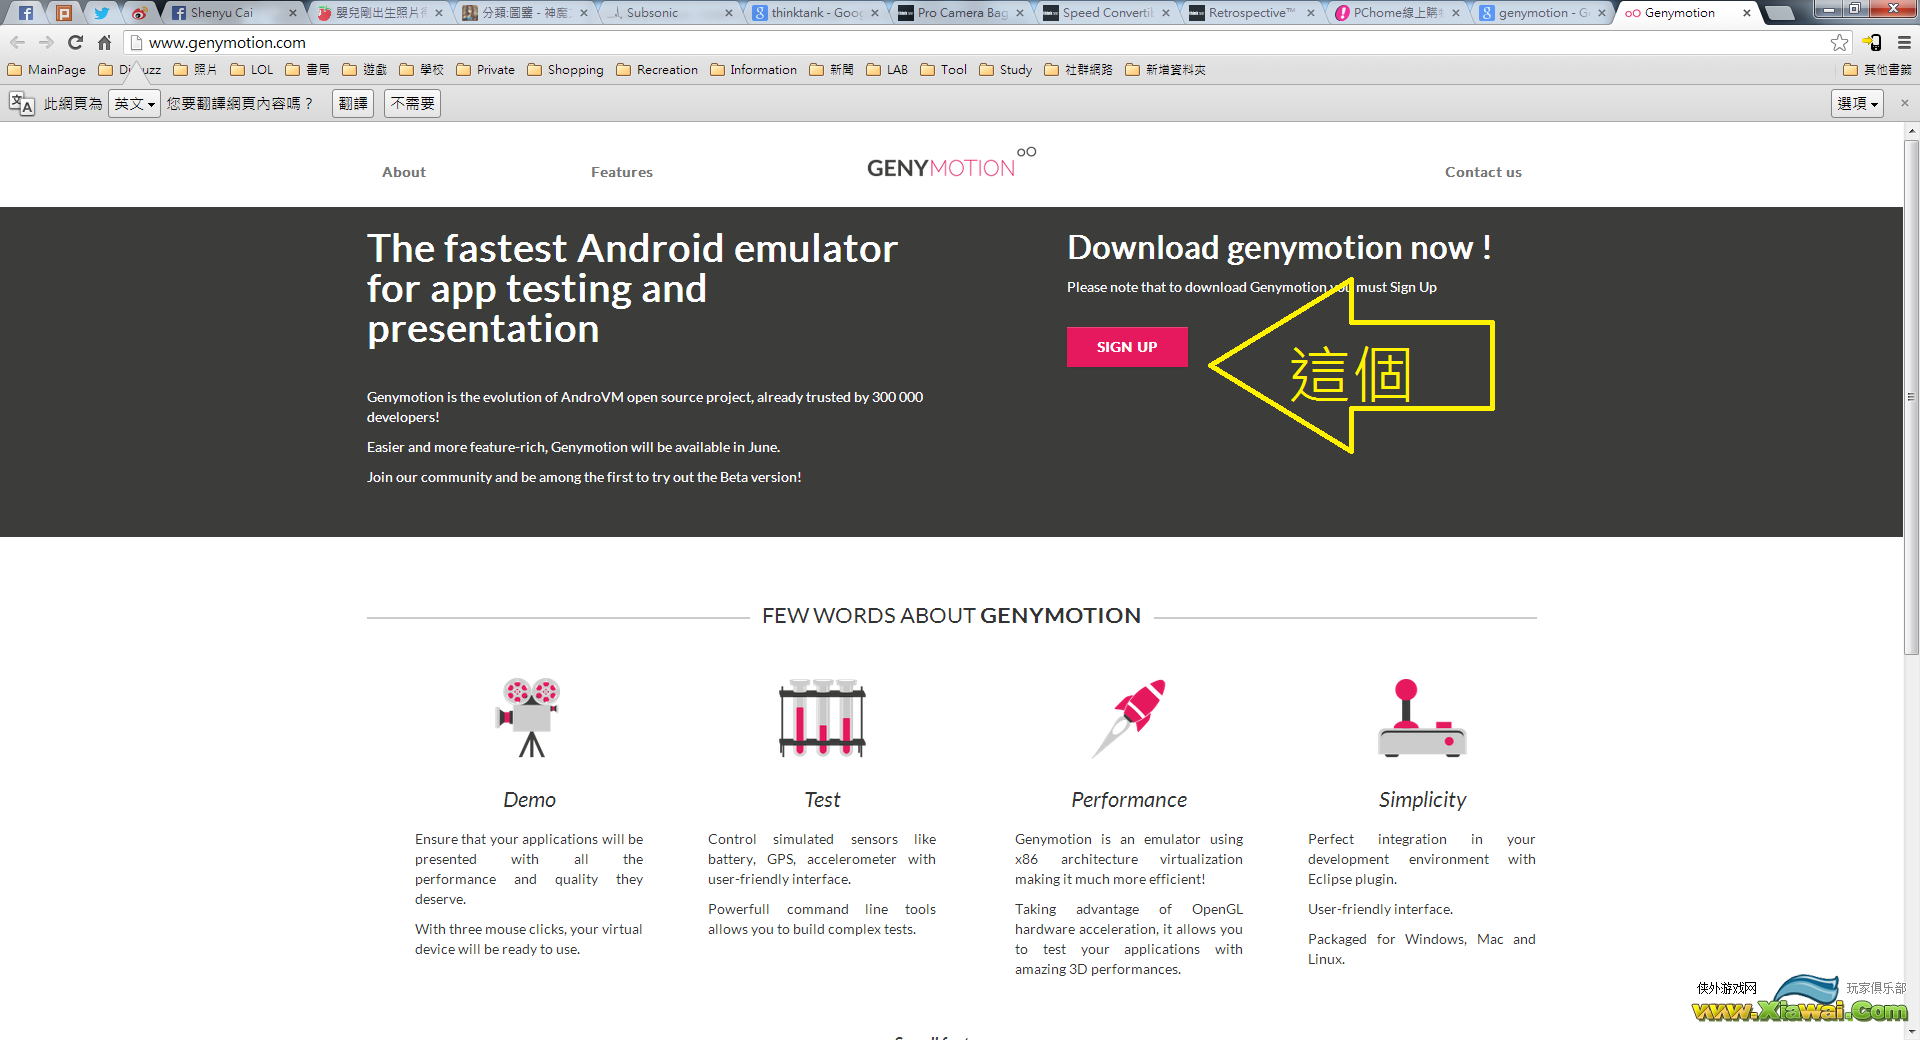Open the Study bookmark folder
Screen dimensions: 1920x1040
1006,70
